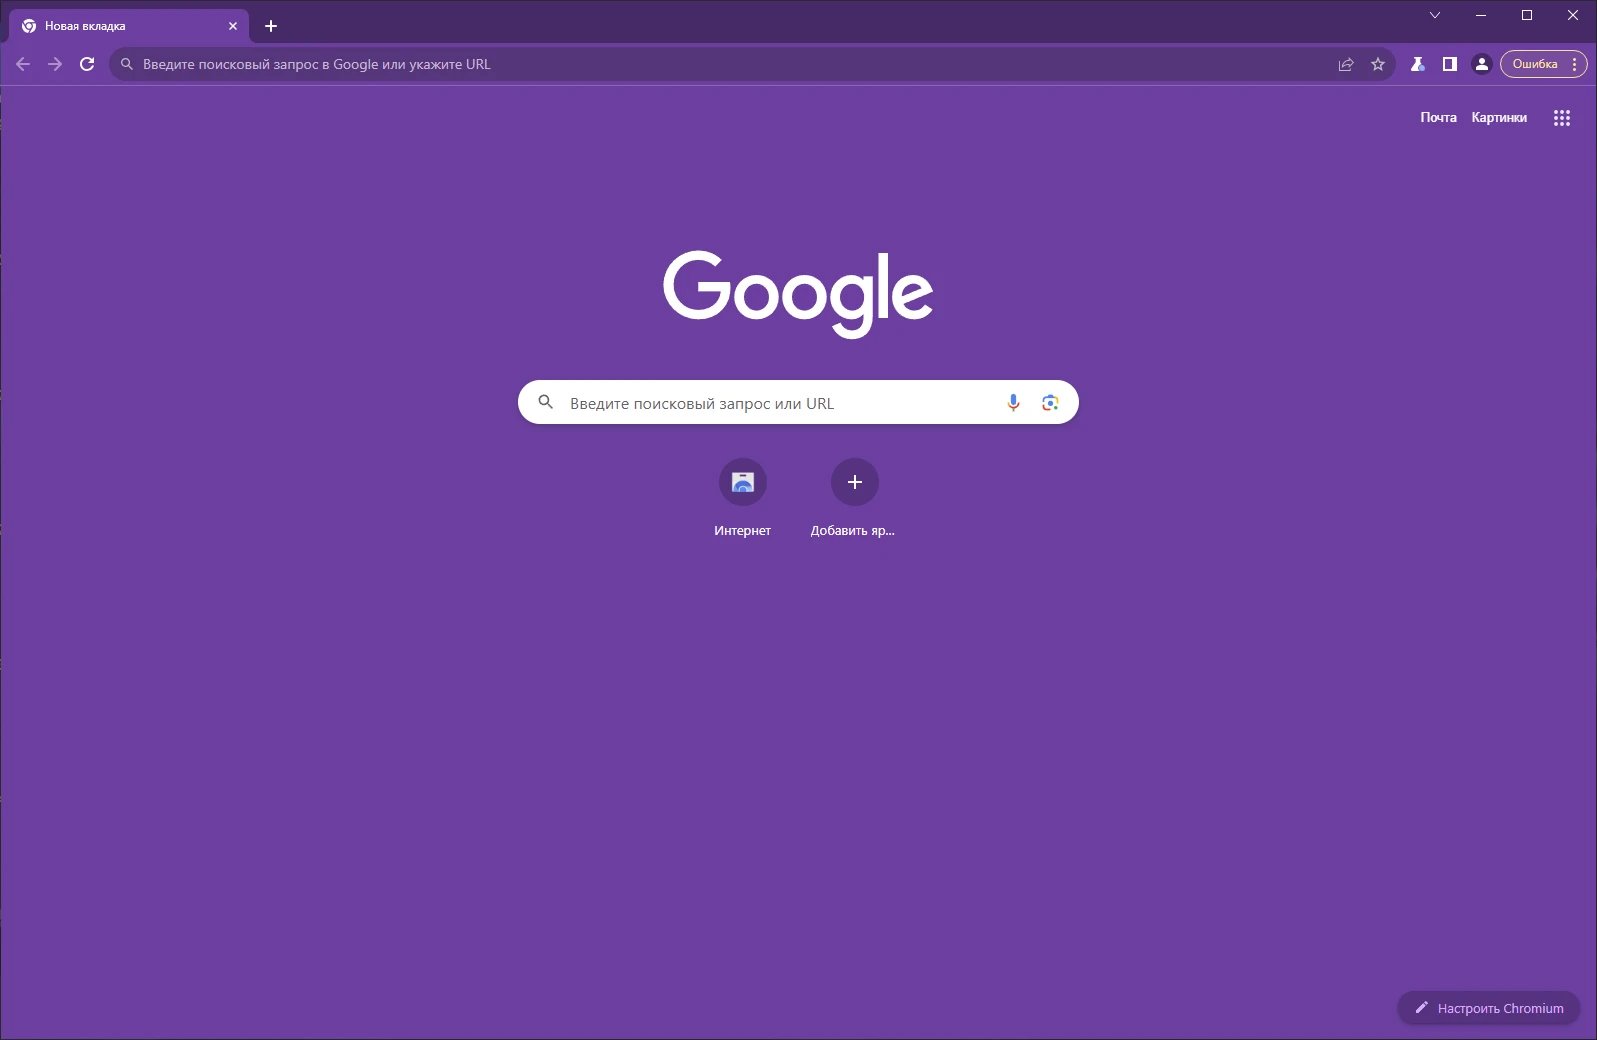
Task: Bookmark this tab with the star icon
Action: click(1378, 64)
